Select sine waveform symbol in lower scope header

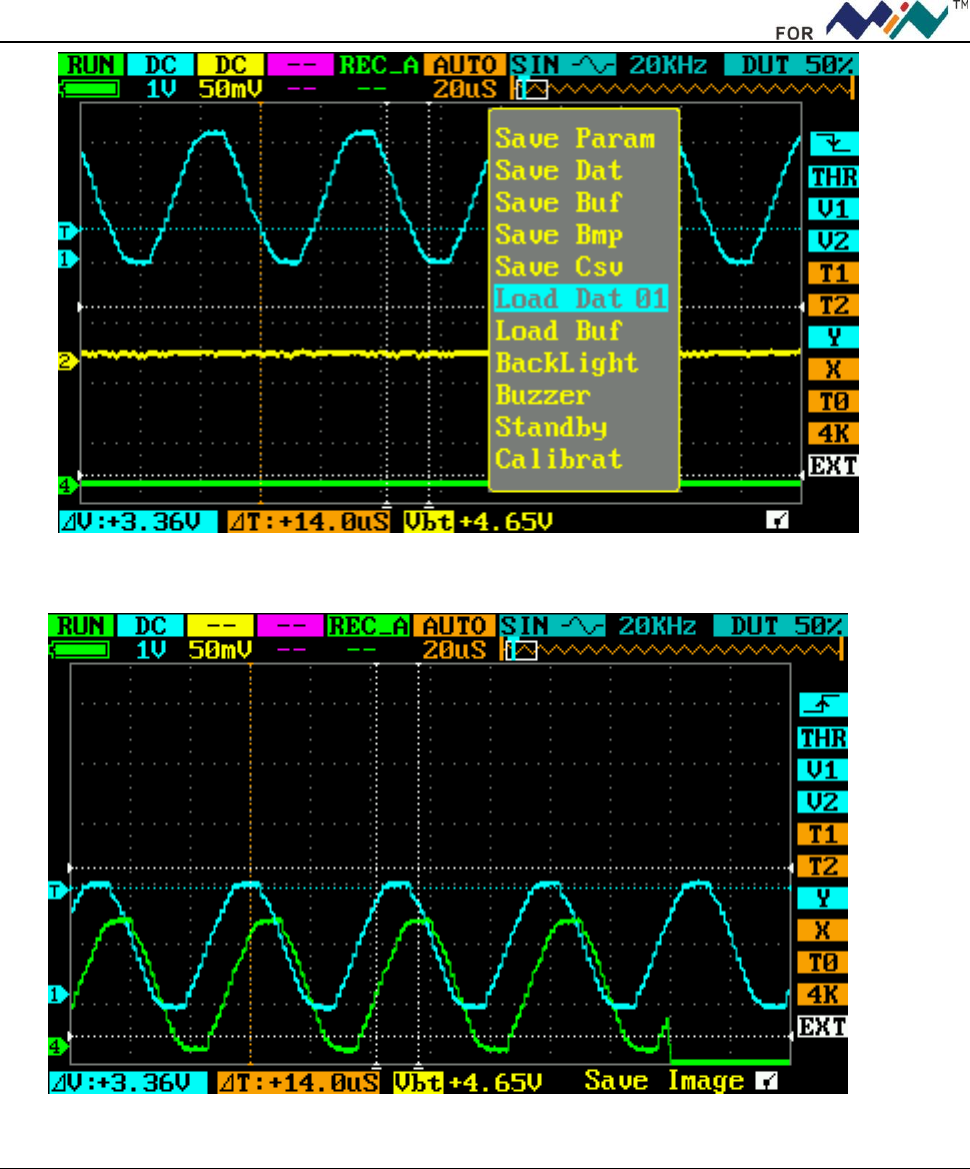click(x=584, y=626)
